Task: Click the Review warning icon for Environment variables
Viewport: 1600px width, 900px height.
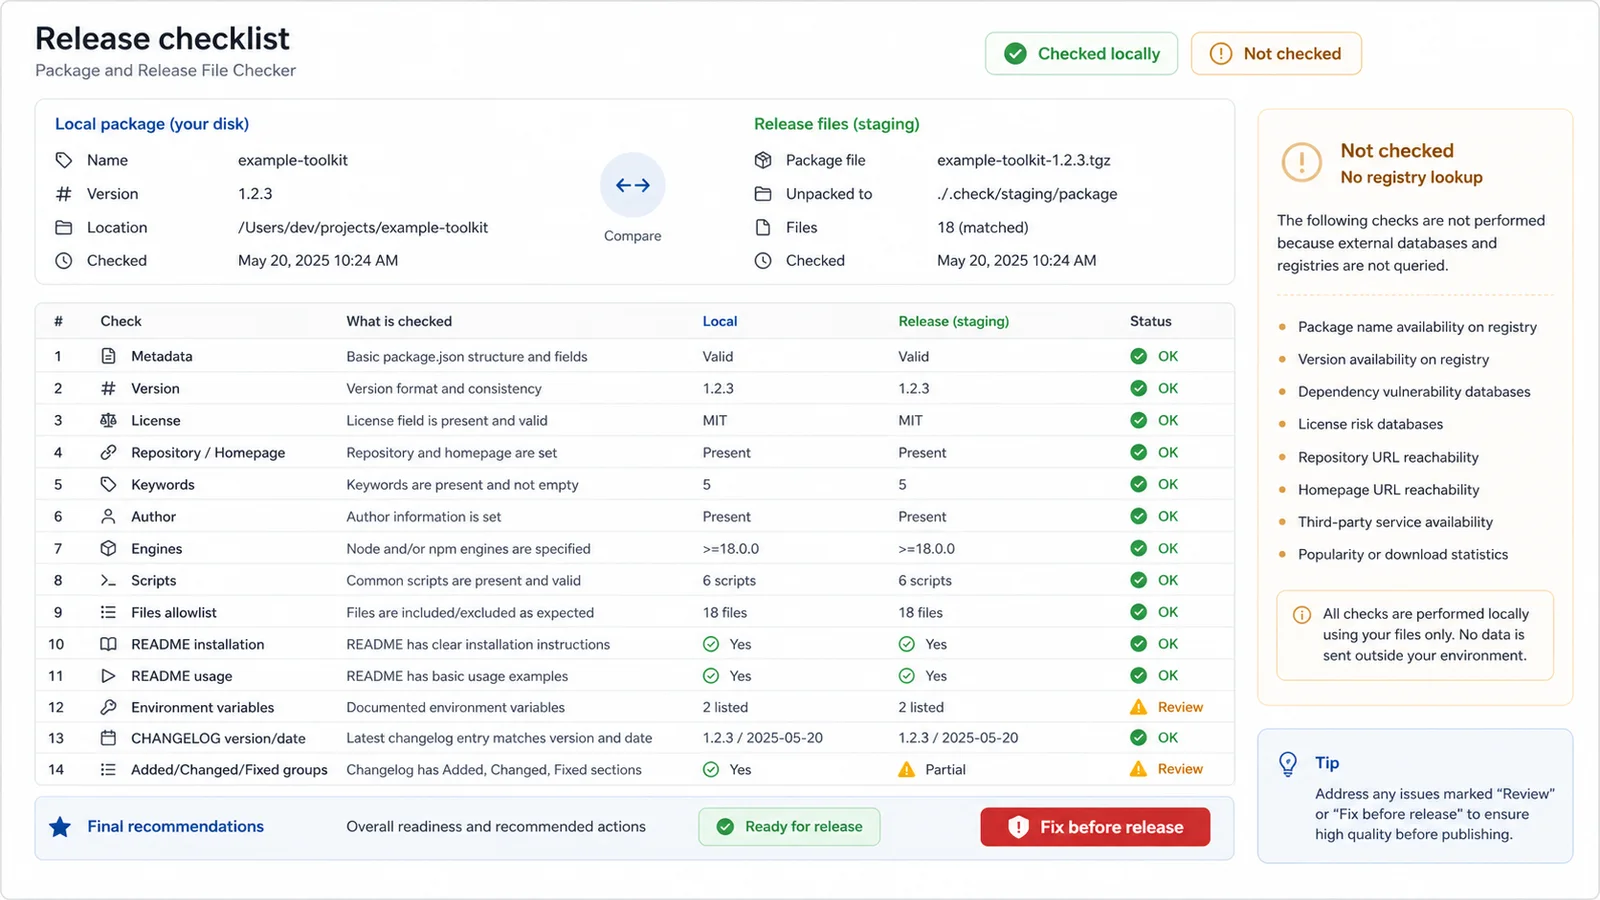Action: pyautogui.click(x=1138, y=707)
